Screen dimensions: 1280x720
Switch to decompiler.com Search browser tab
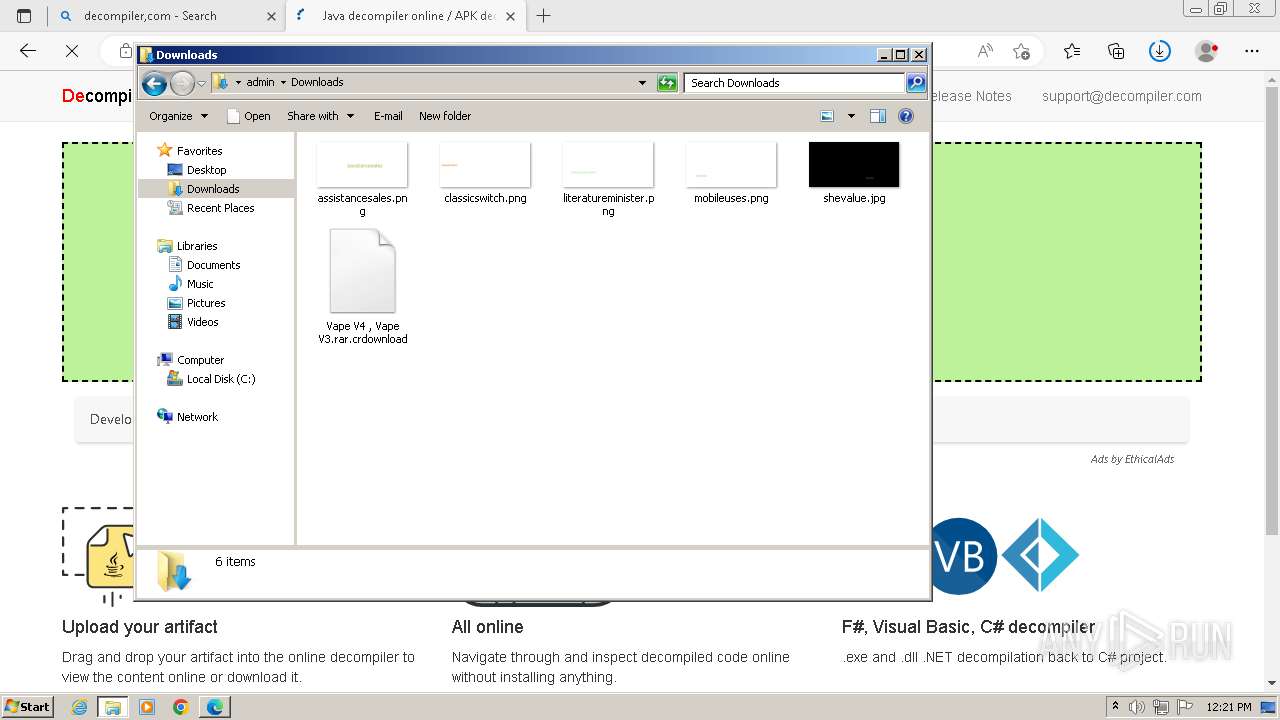tap(165, 16)
